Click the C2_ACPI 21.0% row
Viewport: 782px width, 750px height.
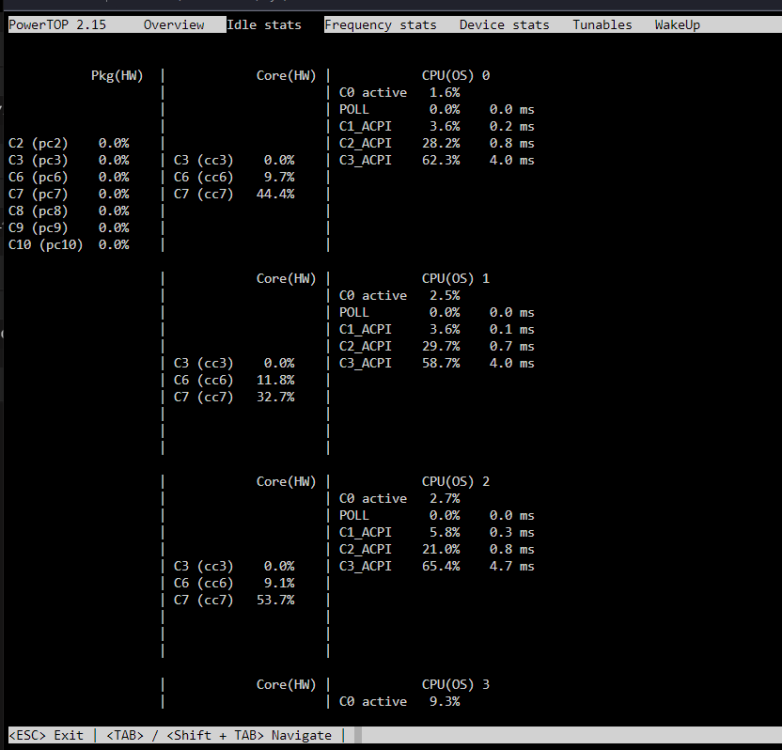[x=436, y=550]
